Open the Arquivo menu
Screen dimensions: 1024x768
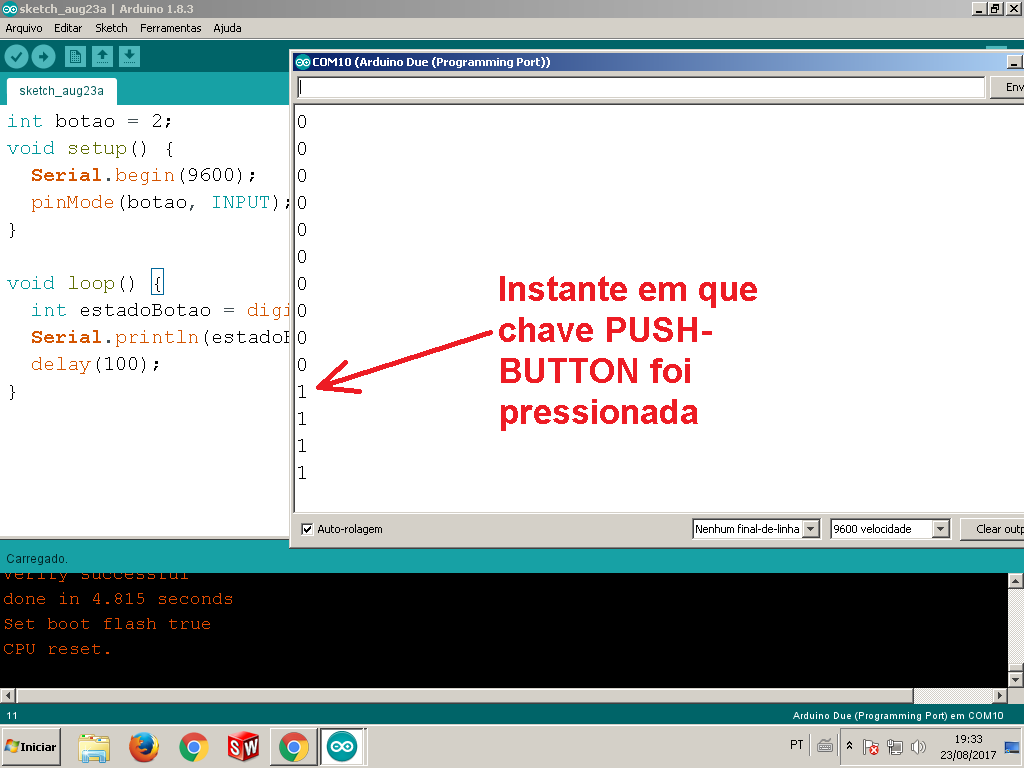pyautogui.click(x=24, y=28)
